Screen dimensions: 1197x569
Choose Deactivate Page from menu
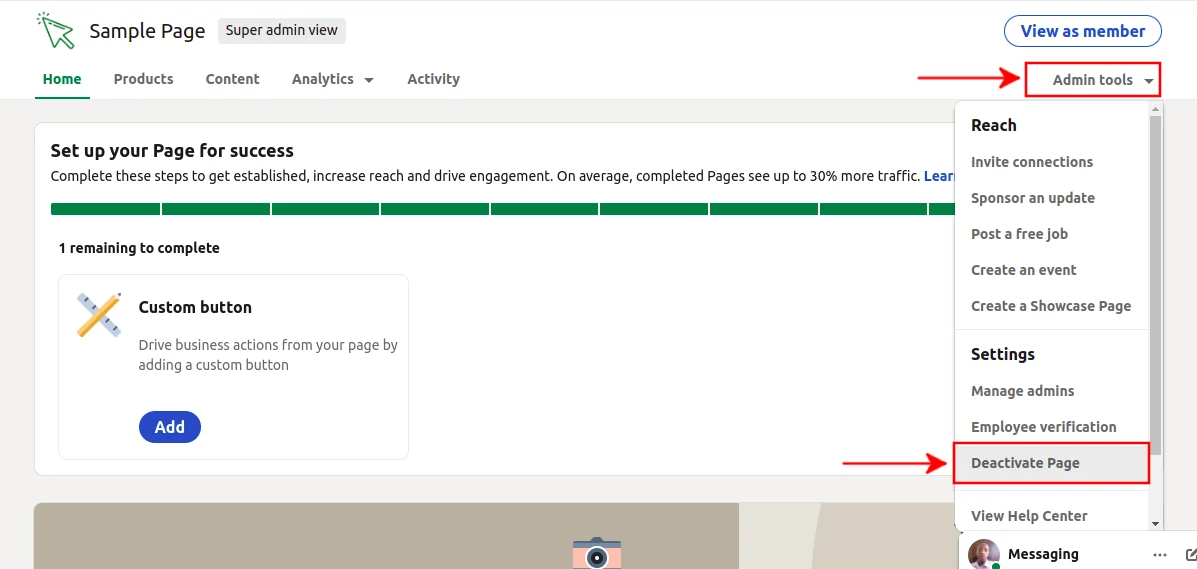click(1051, 463)
